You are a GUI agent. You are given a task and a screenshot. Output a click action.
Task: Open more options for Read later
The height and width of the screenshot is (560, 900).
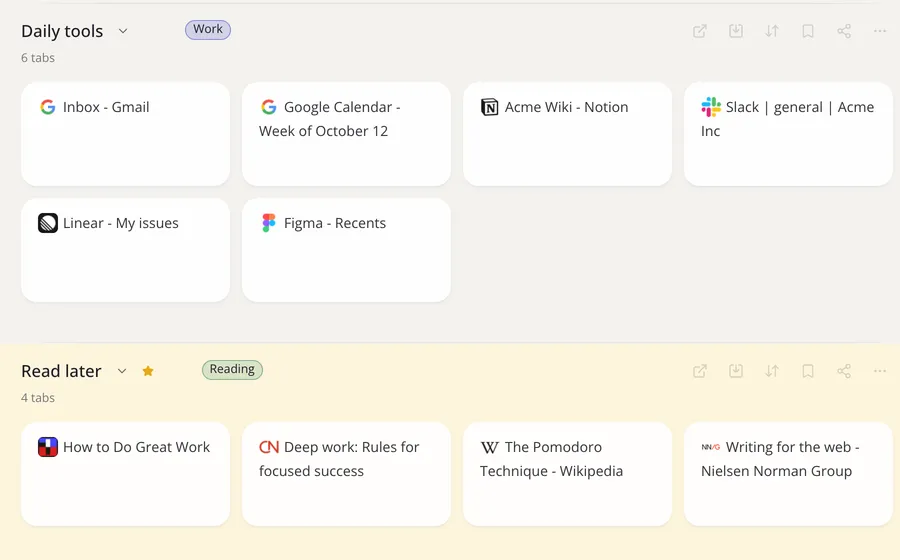[x=880, y=371]
